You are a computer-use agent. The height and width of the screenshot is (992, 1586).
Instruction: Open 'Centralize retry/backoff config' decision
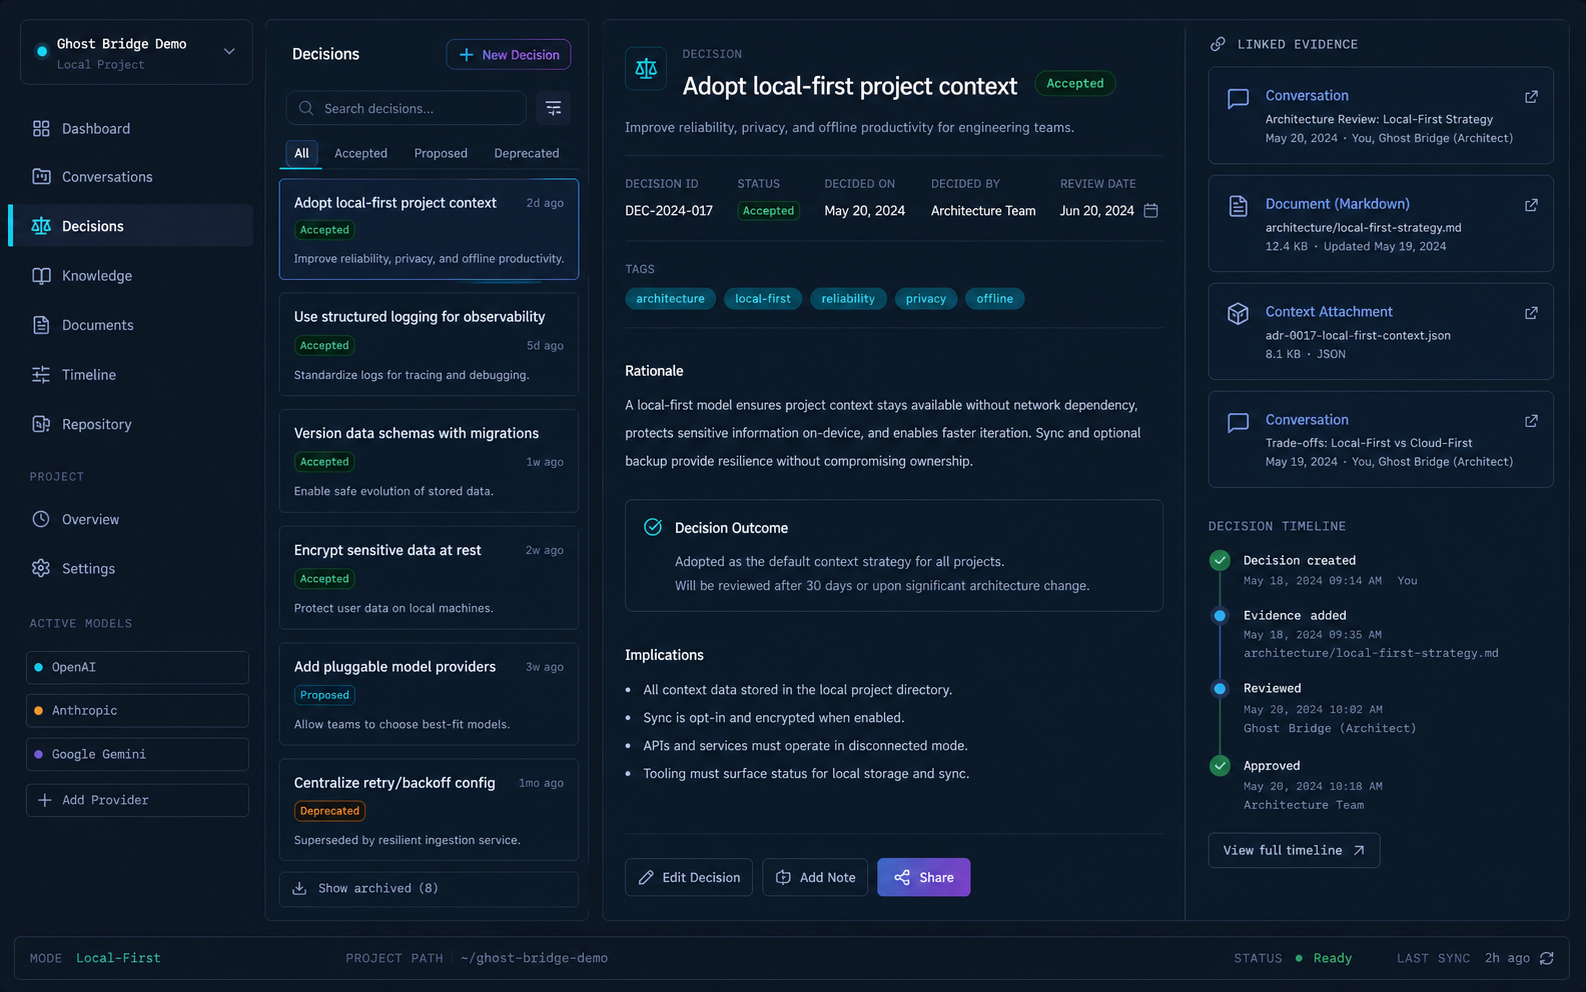pyautogui.click(x=429, y=810)
